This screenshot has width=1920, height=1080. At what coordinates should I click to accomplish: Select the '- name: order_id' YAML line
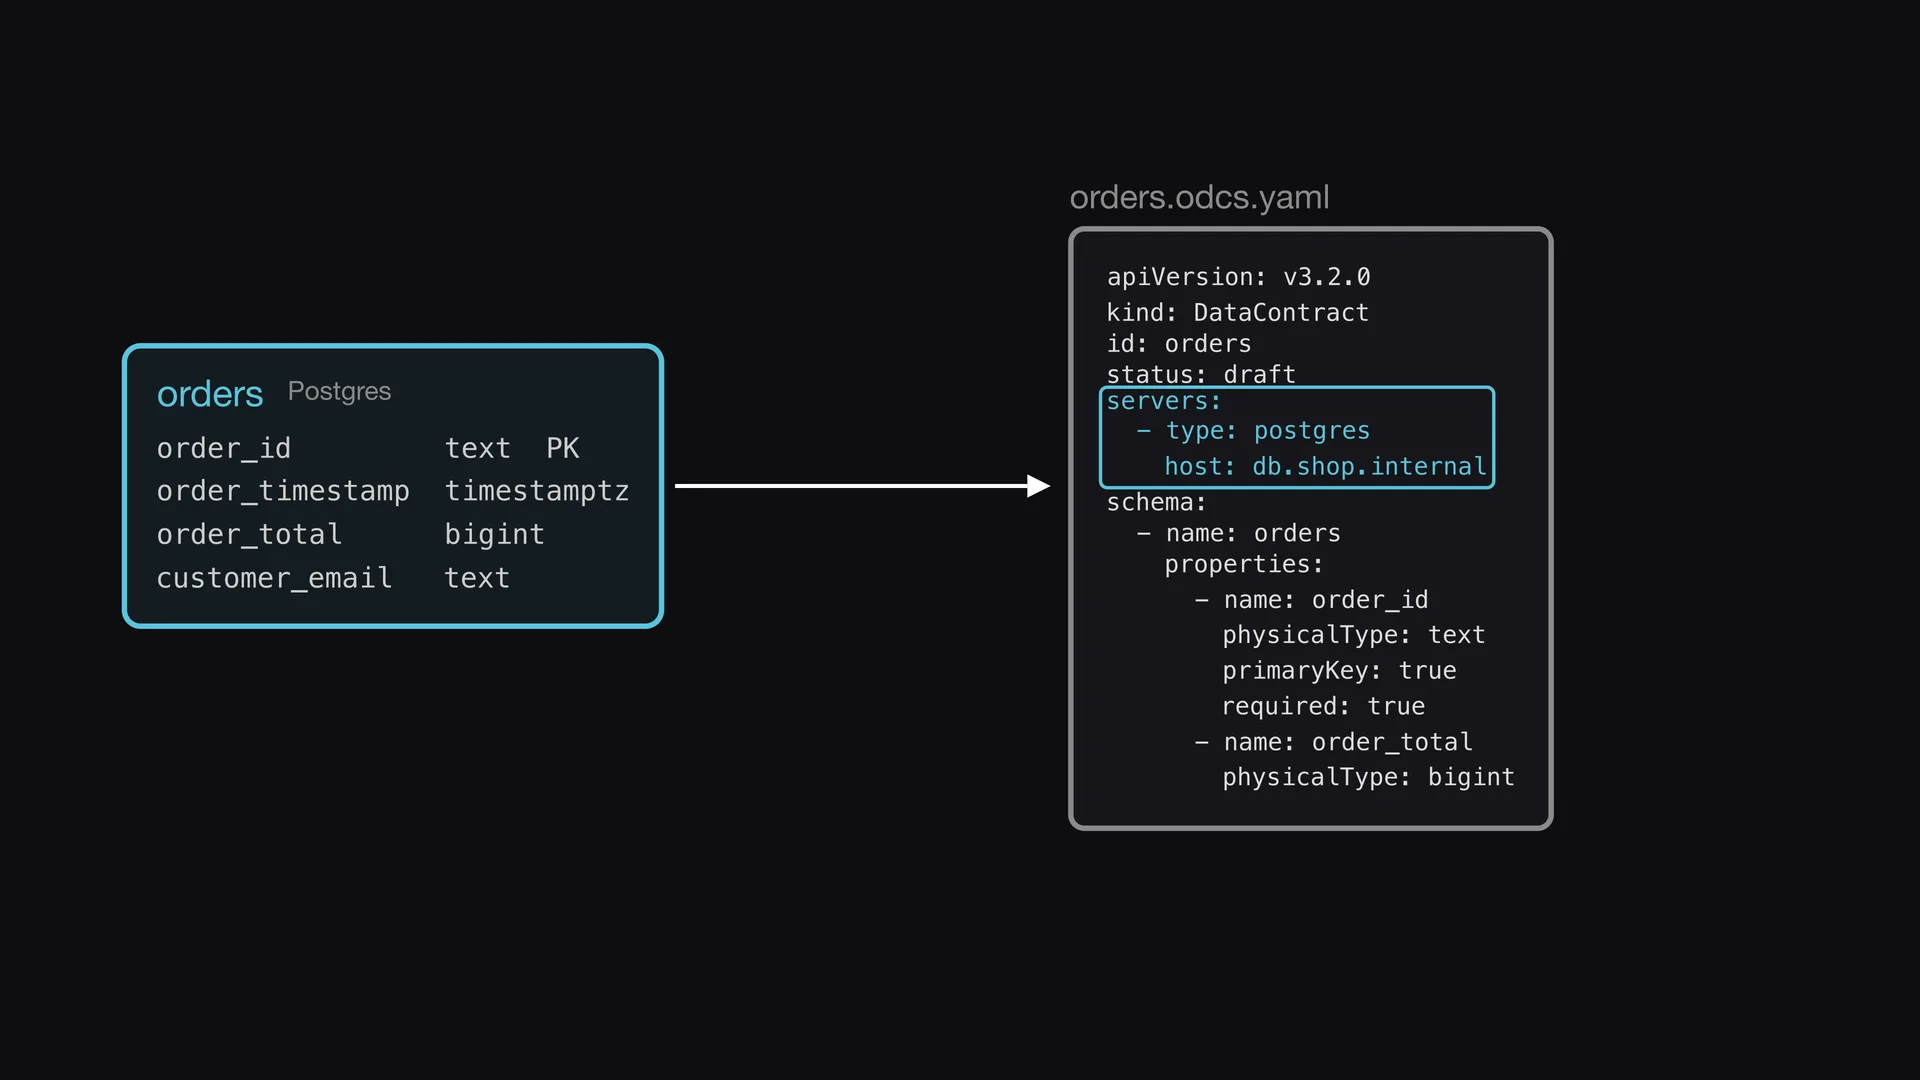(x=1311, y=600)
